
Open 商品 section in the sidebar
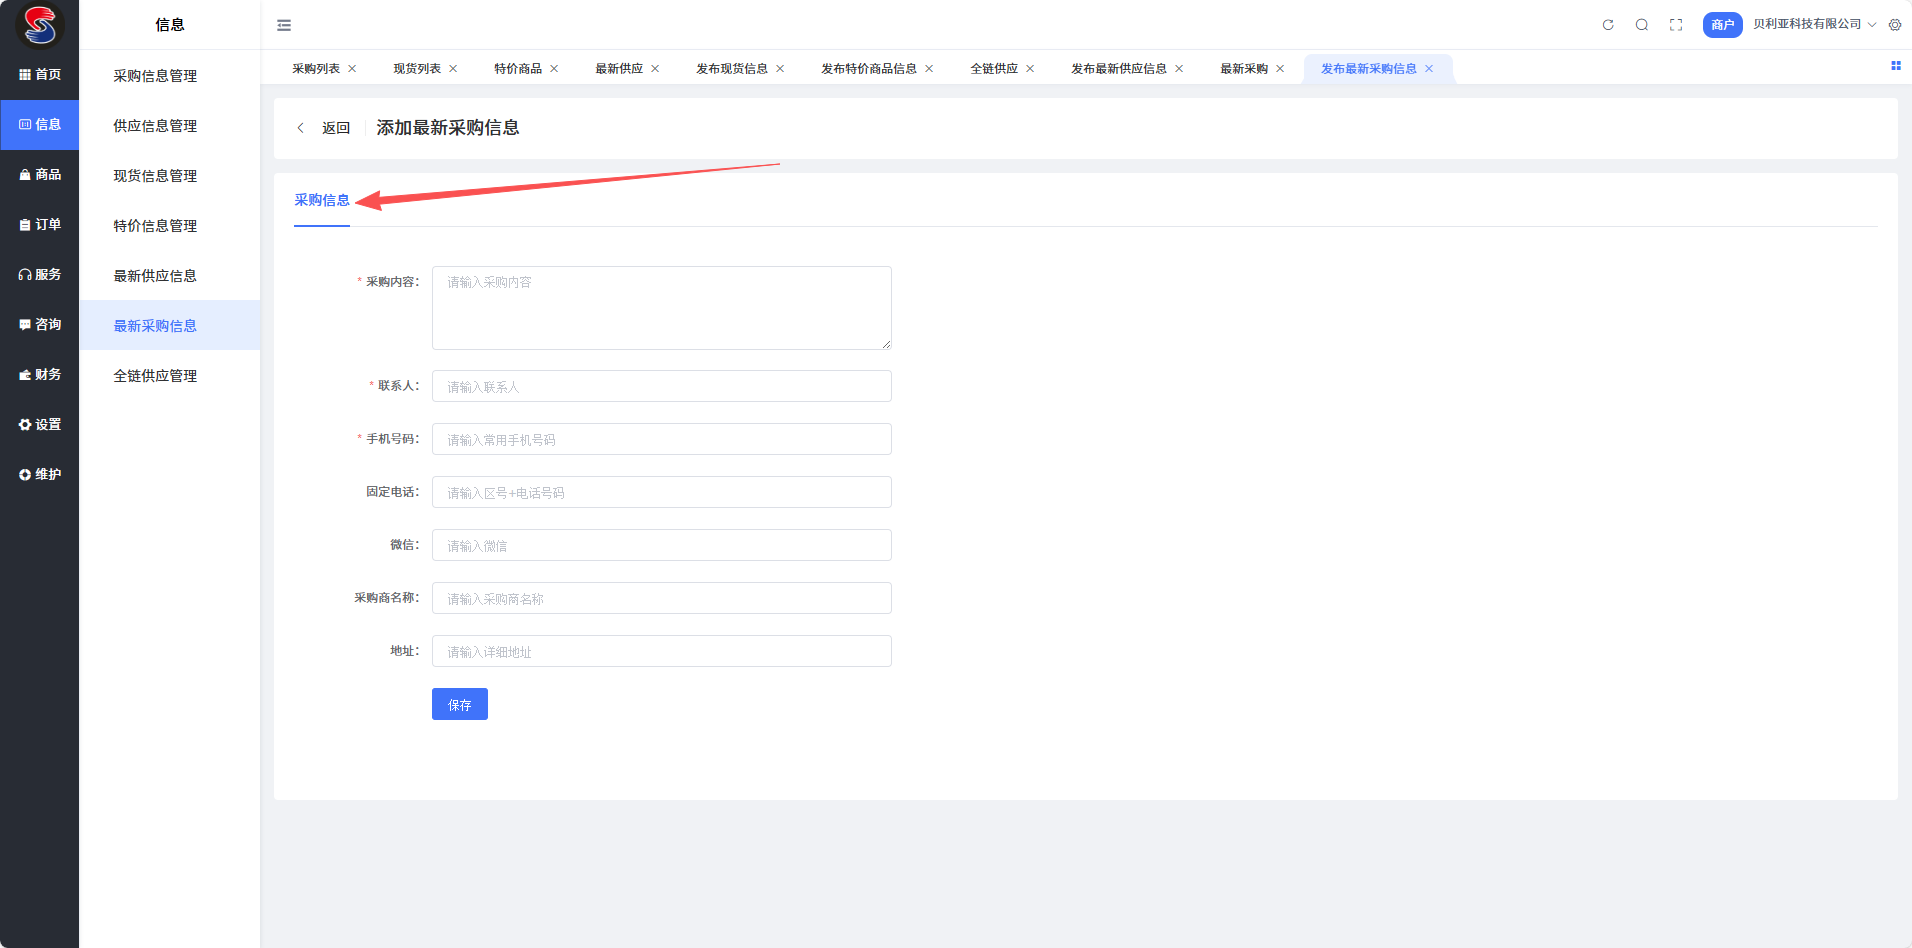[x=40, y=175]
